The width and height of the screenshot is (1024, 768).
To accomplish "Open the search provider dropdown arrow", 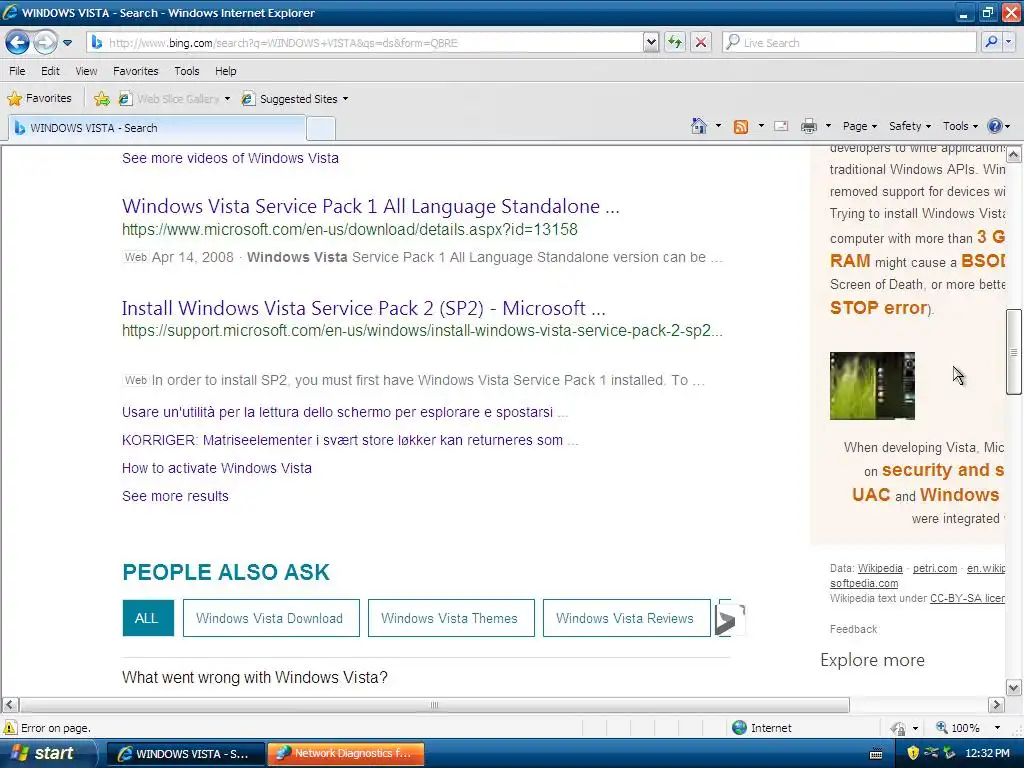I will (x=1008, y=43).
